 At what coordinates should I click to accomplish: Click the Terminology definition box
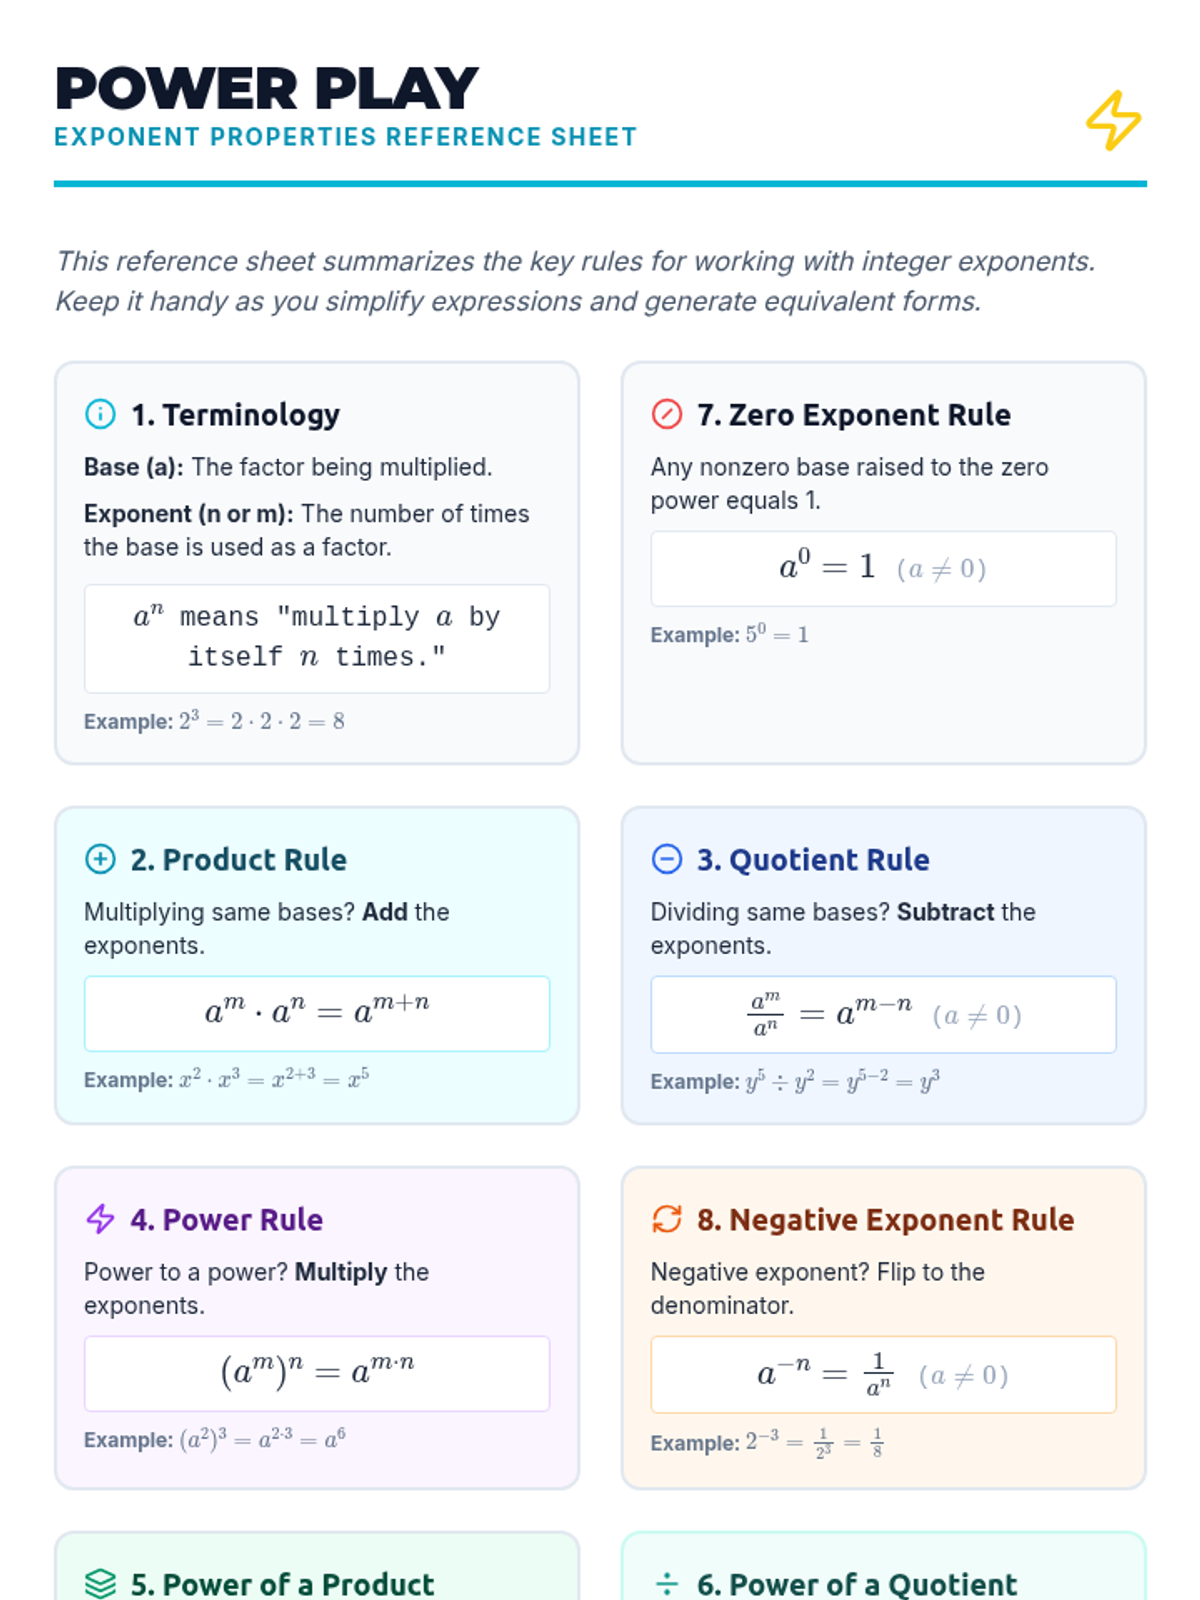click(x=317, y=638)
